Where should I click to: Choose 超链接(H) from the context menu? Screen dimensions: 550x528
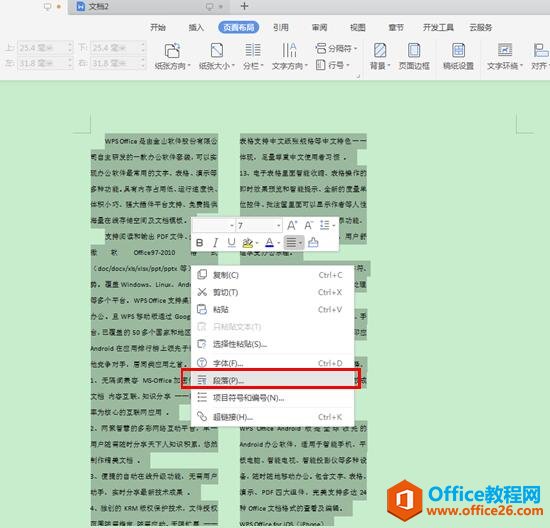(x=273, y=417)
